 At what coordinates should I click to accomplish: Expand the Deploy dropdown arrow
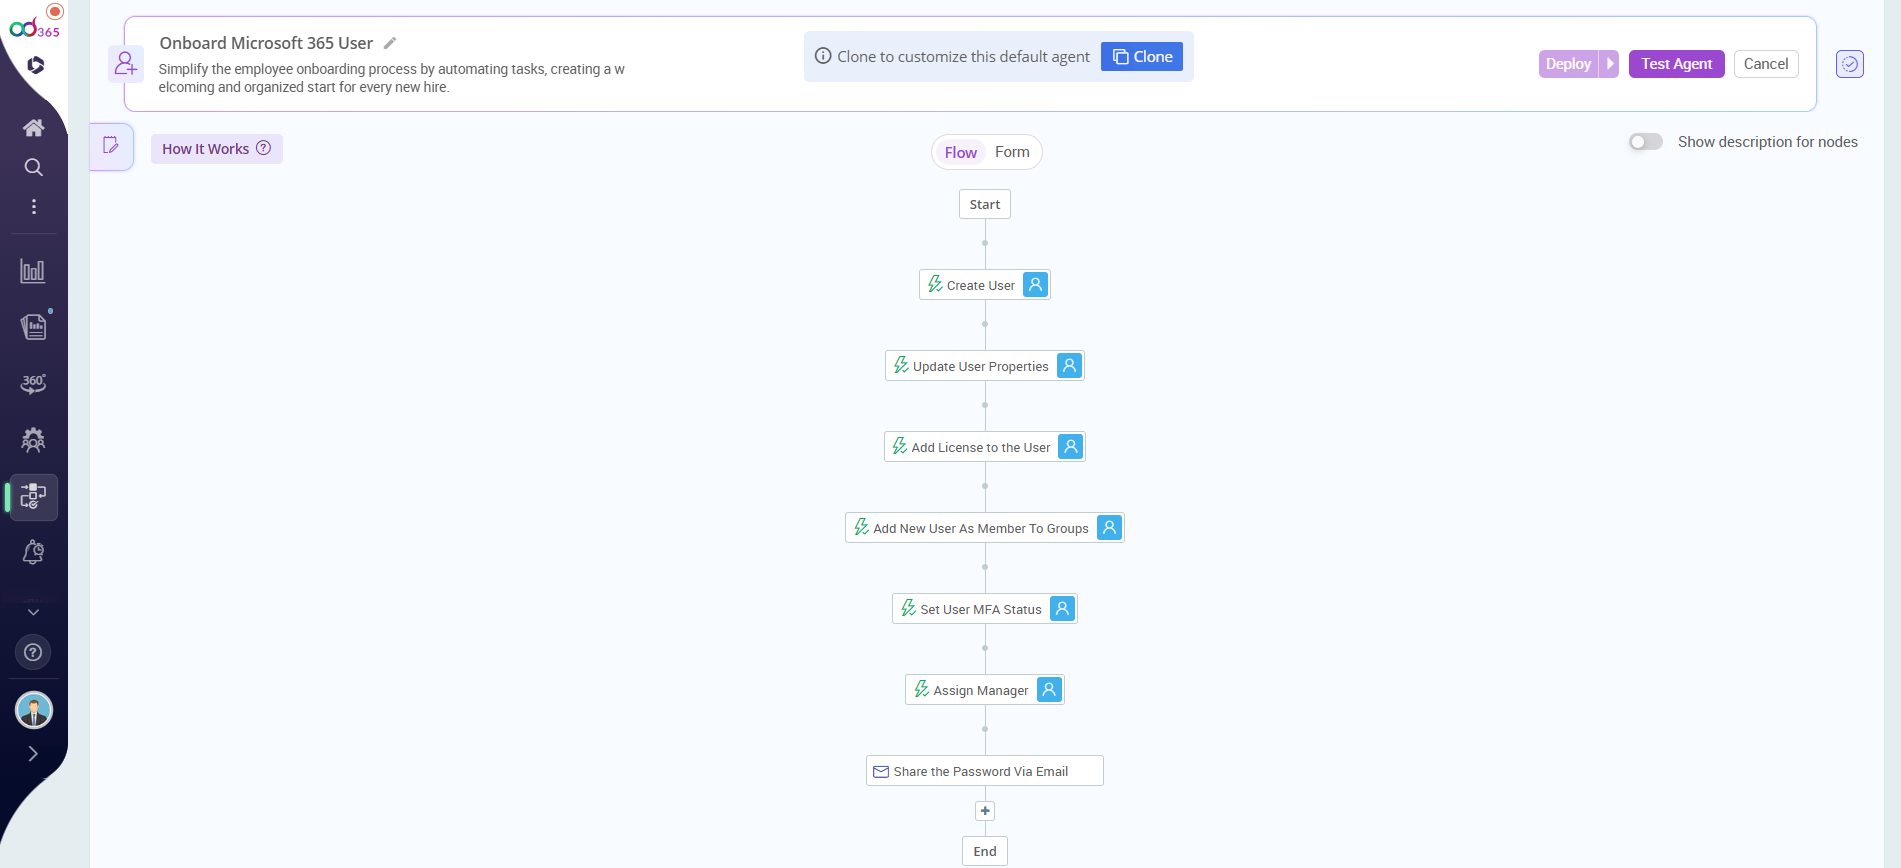(x=1609, y=64)
